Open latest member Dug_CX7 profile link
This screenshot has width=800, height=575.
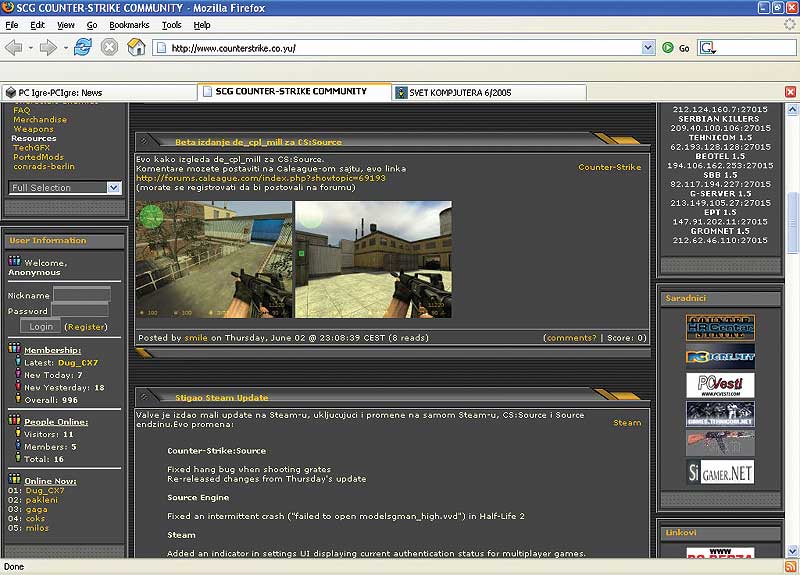click(78, 363)
